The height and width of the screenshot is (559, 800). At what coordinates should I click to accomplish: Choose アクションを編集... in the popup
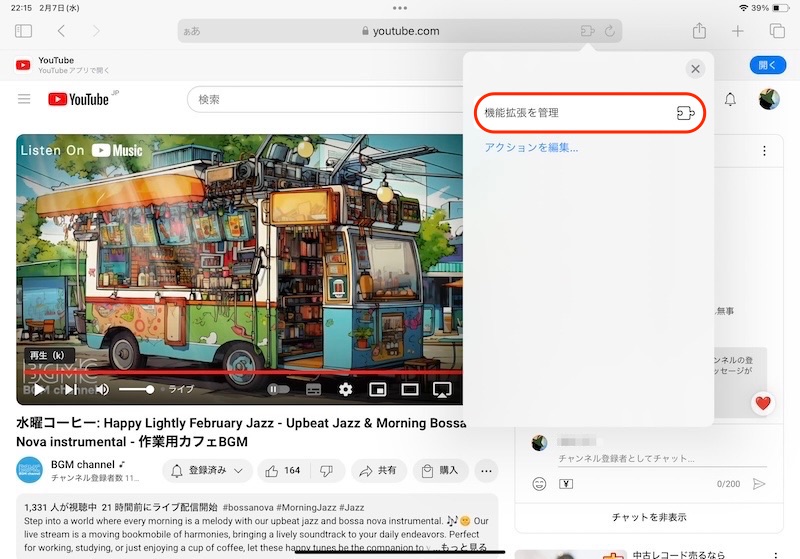coord(531,148)
